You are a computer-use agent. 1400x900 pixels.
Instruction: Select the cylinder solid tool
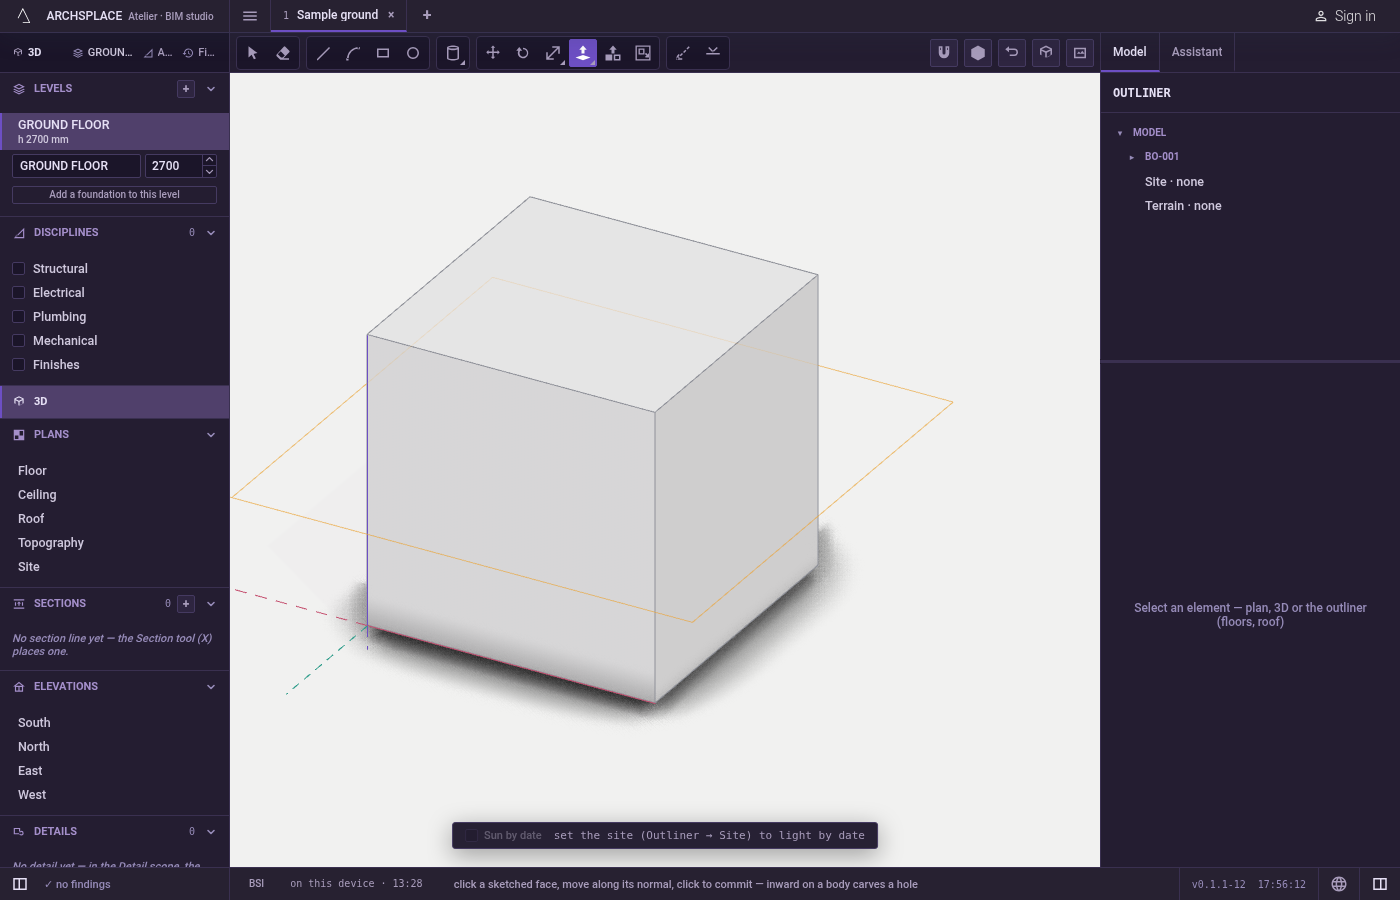(x=453, y=53)
